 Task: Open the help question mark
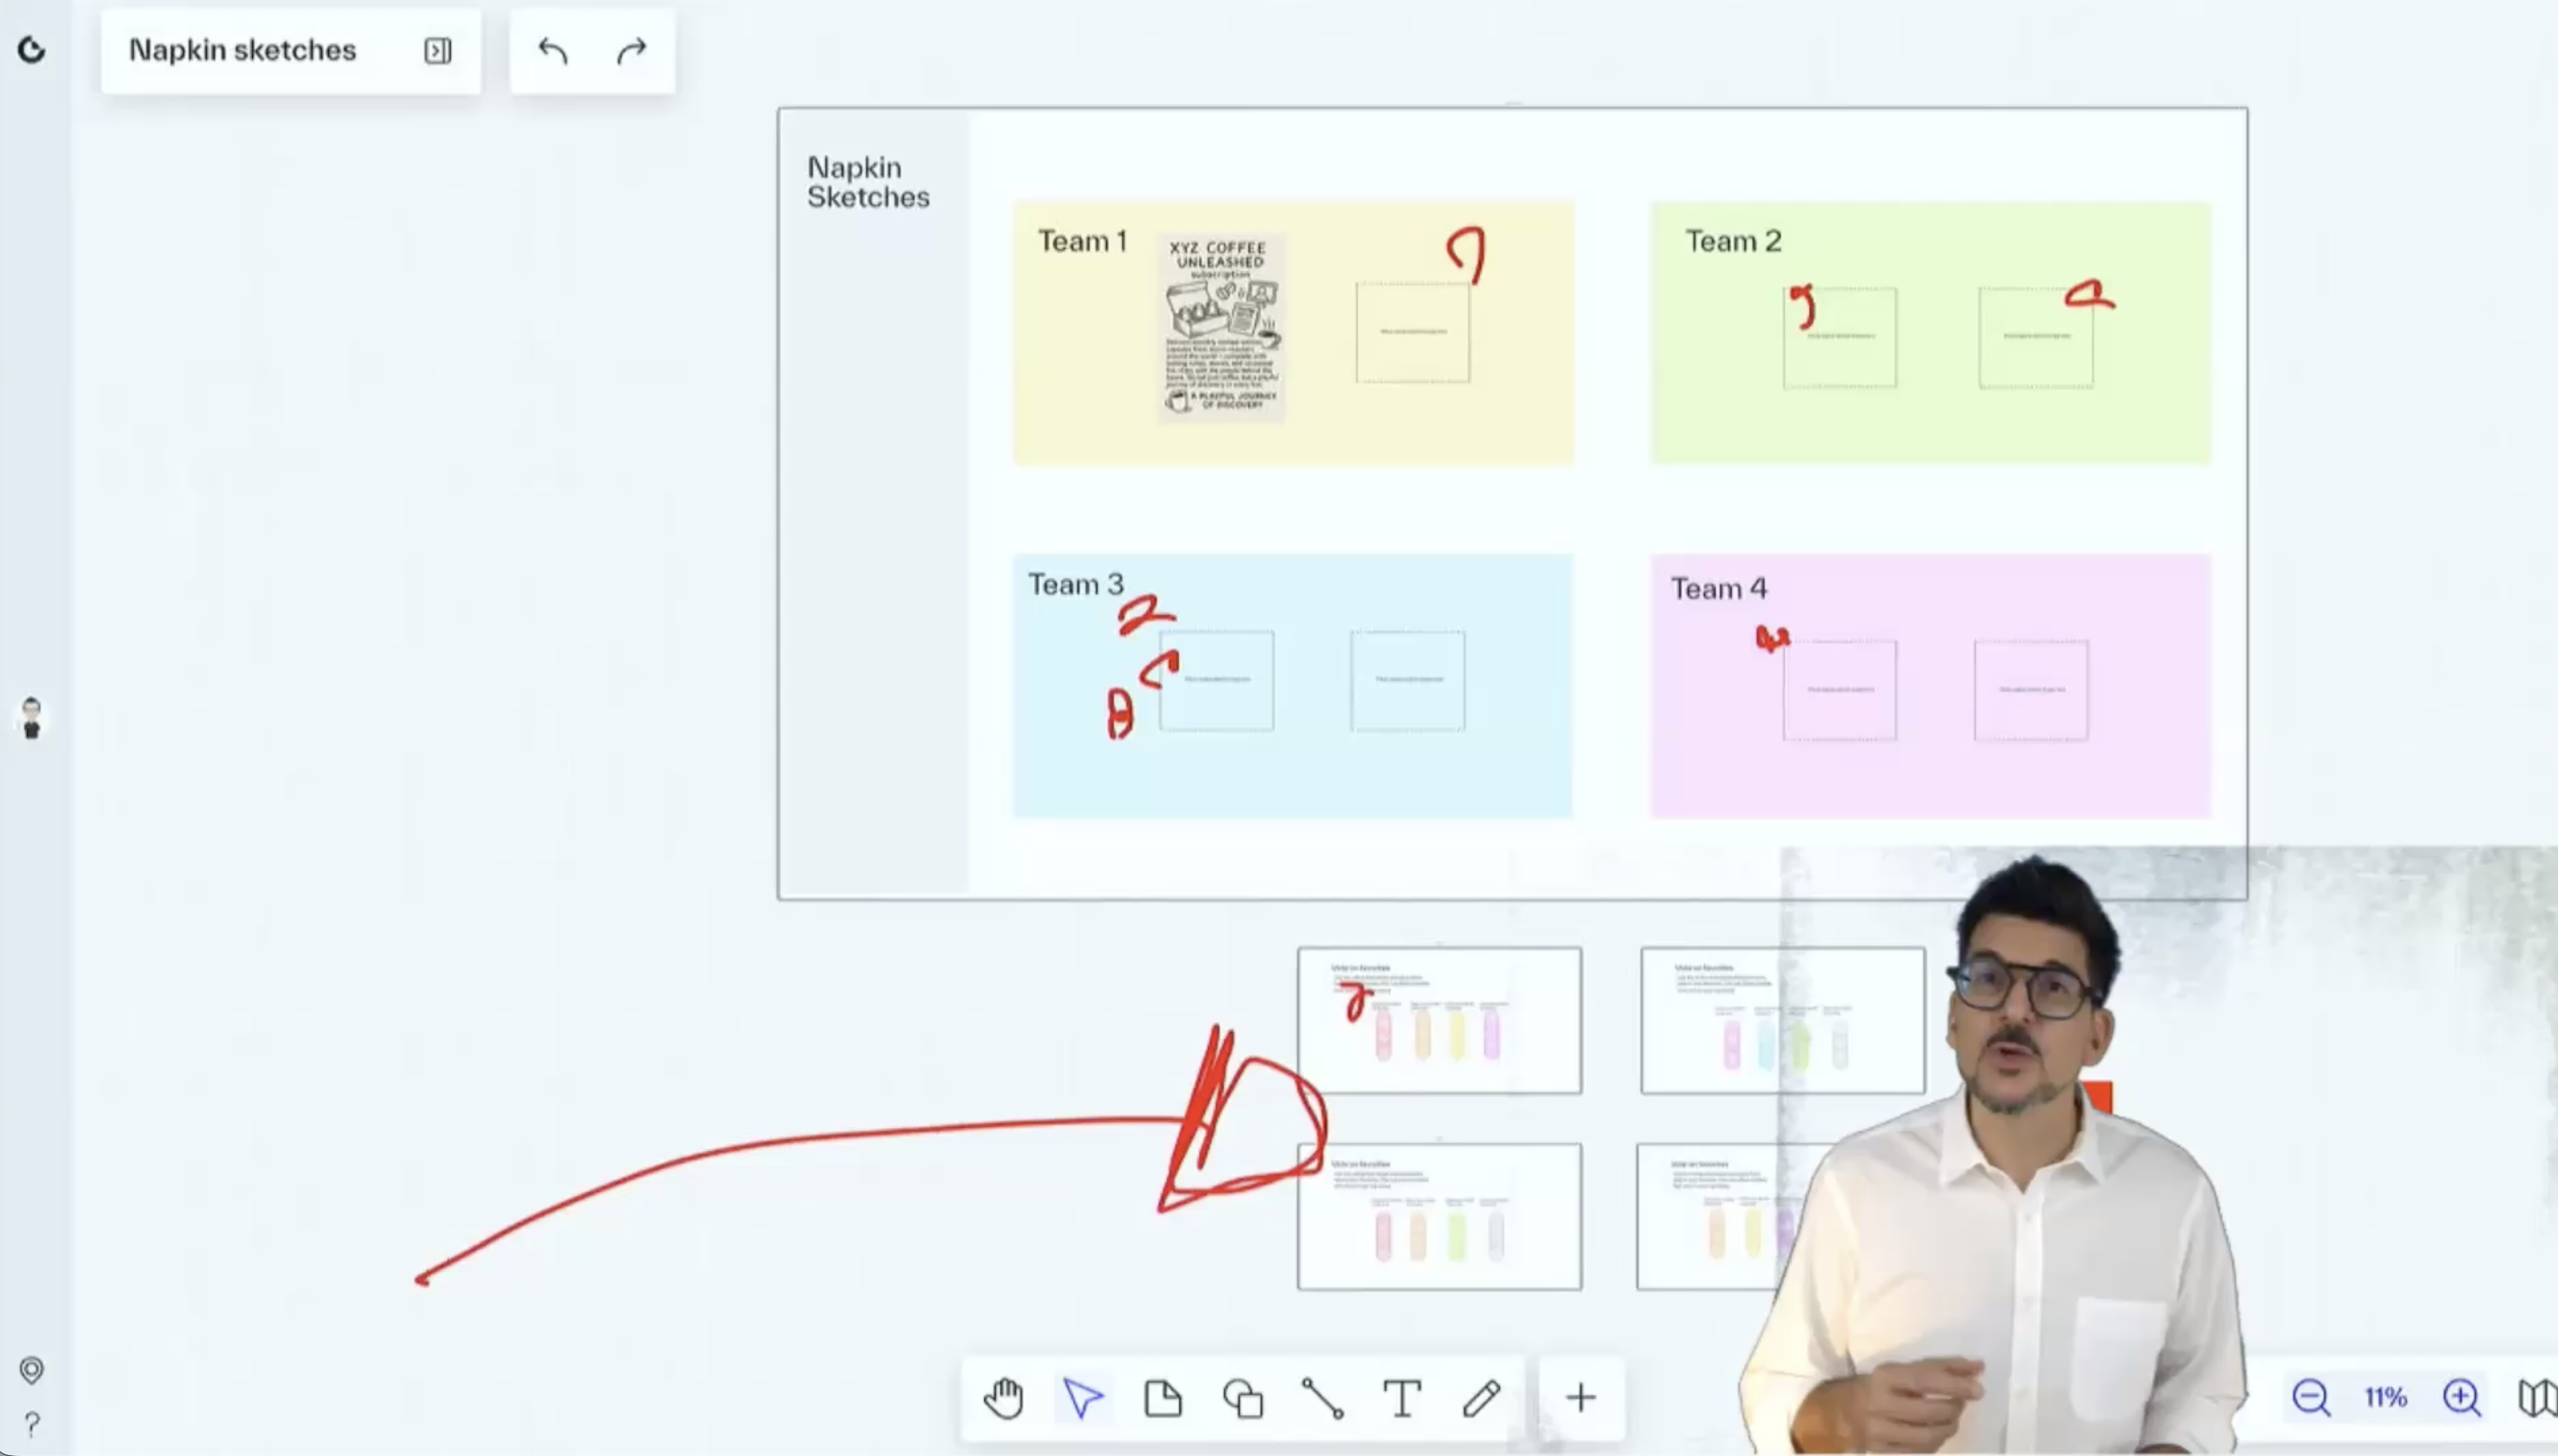(x=32, y=1423)
